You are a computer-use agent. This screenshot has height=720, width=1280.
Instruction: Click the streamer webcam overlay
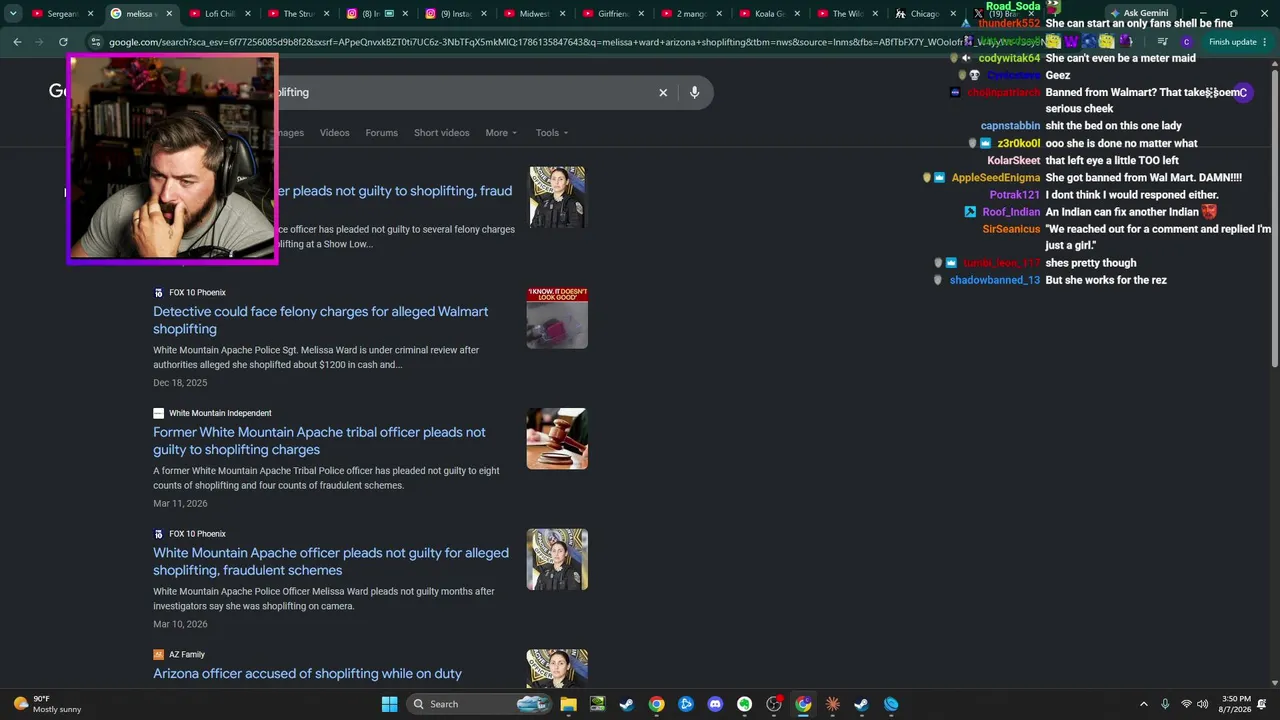(x=172, y=159)
